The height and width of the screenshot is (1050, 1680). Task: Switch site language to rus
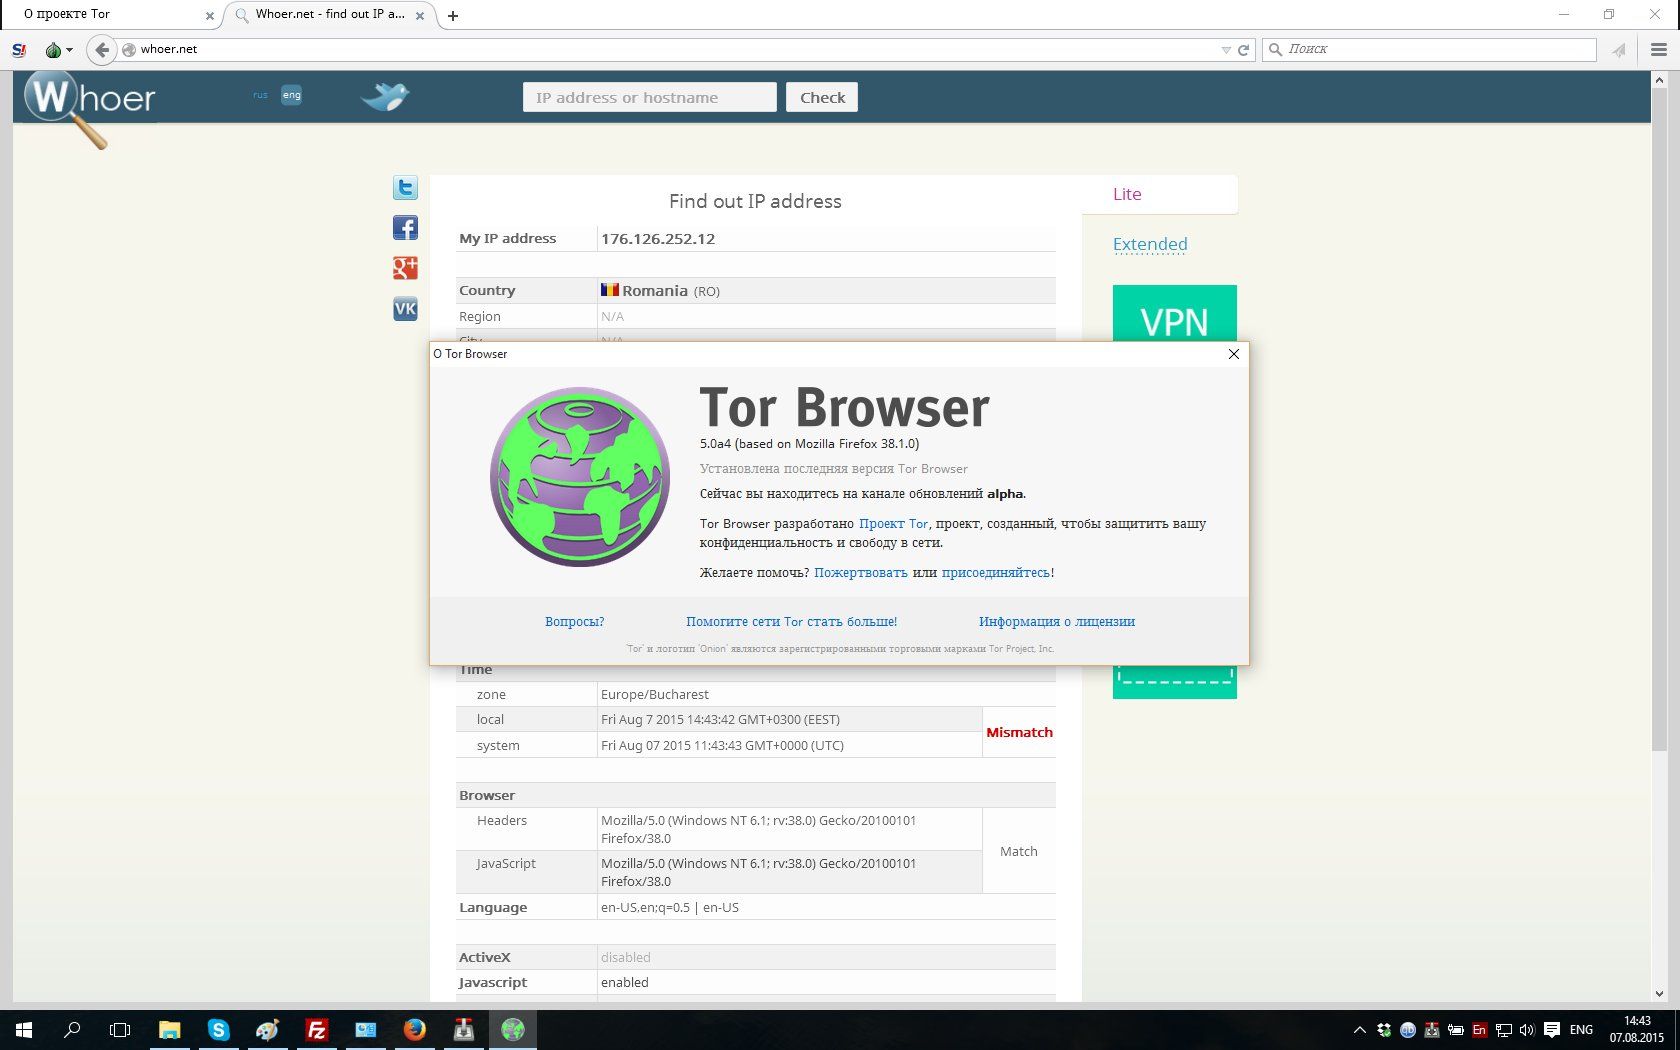click(260, 95)
